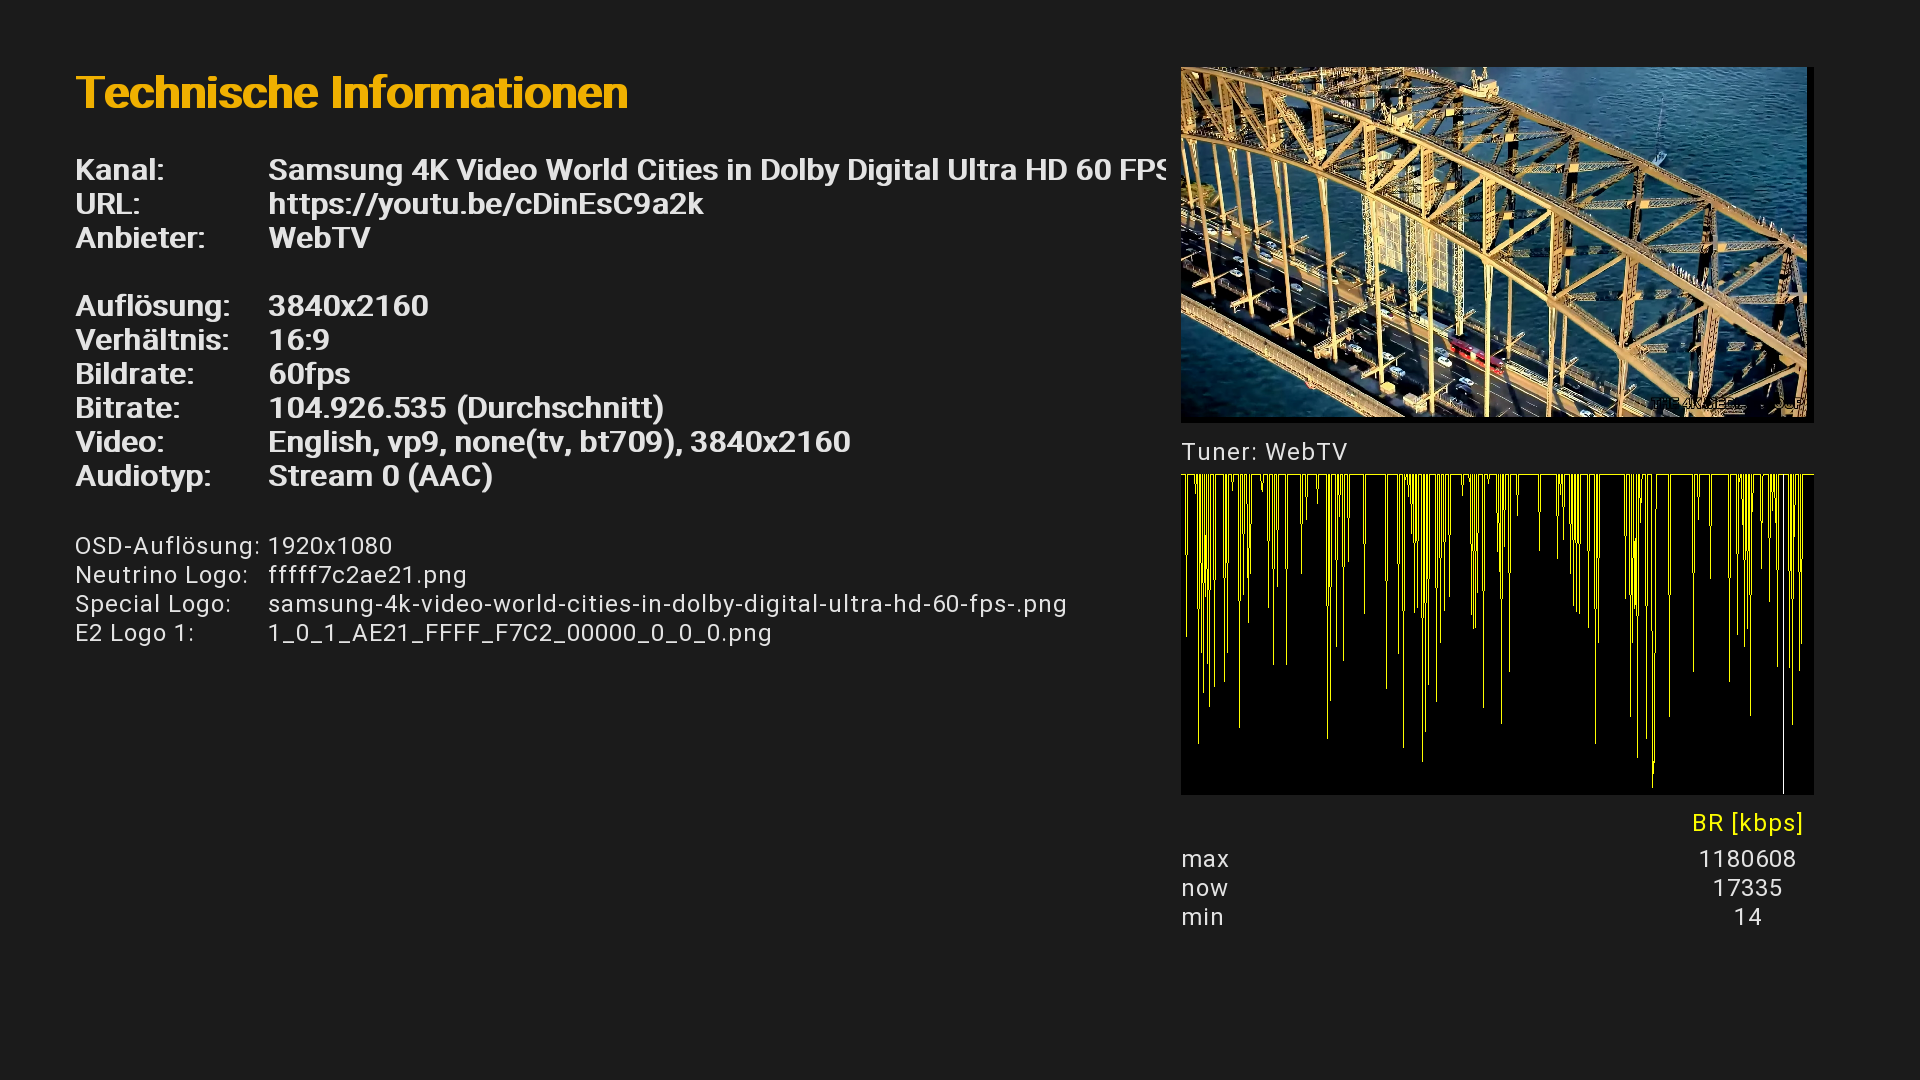Click the Technische Informationen heading

351,93
